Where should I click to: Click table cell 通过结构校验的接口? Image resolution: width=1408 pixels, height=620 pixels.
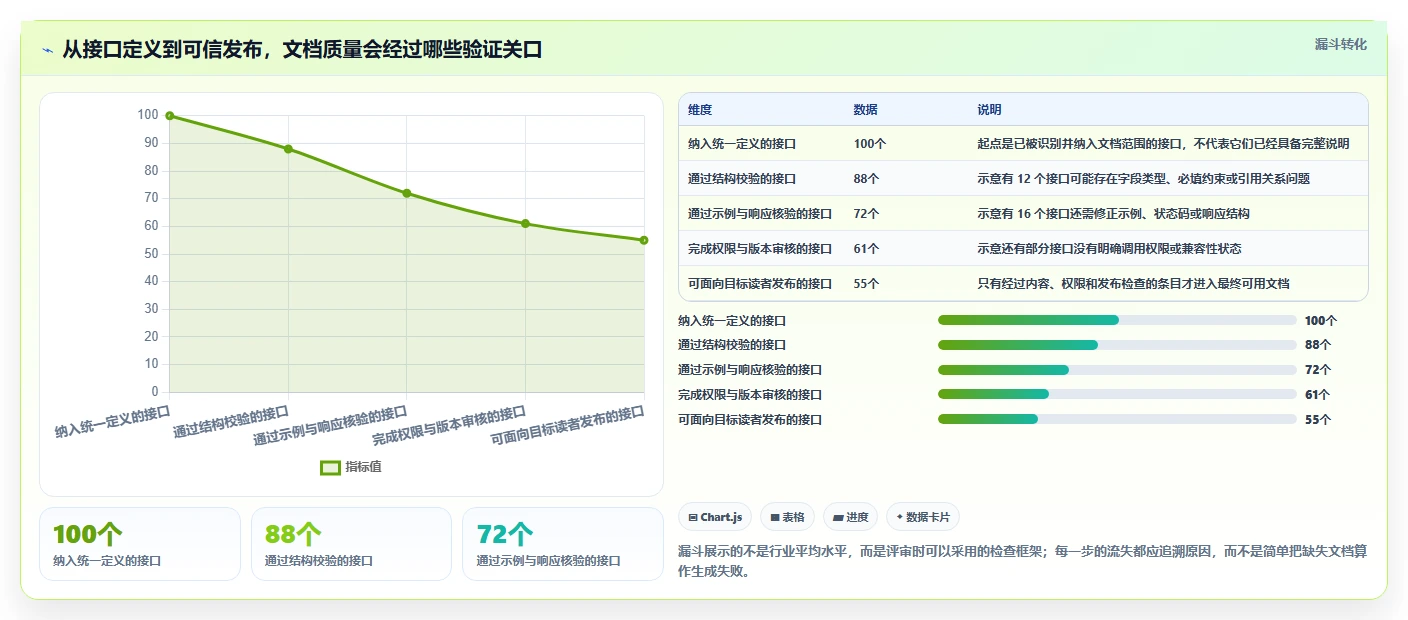point(742,179)
